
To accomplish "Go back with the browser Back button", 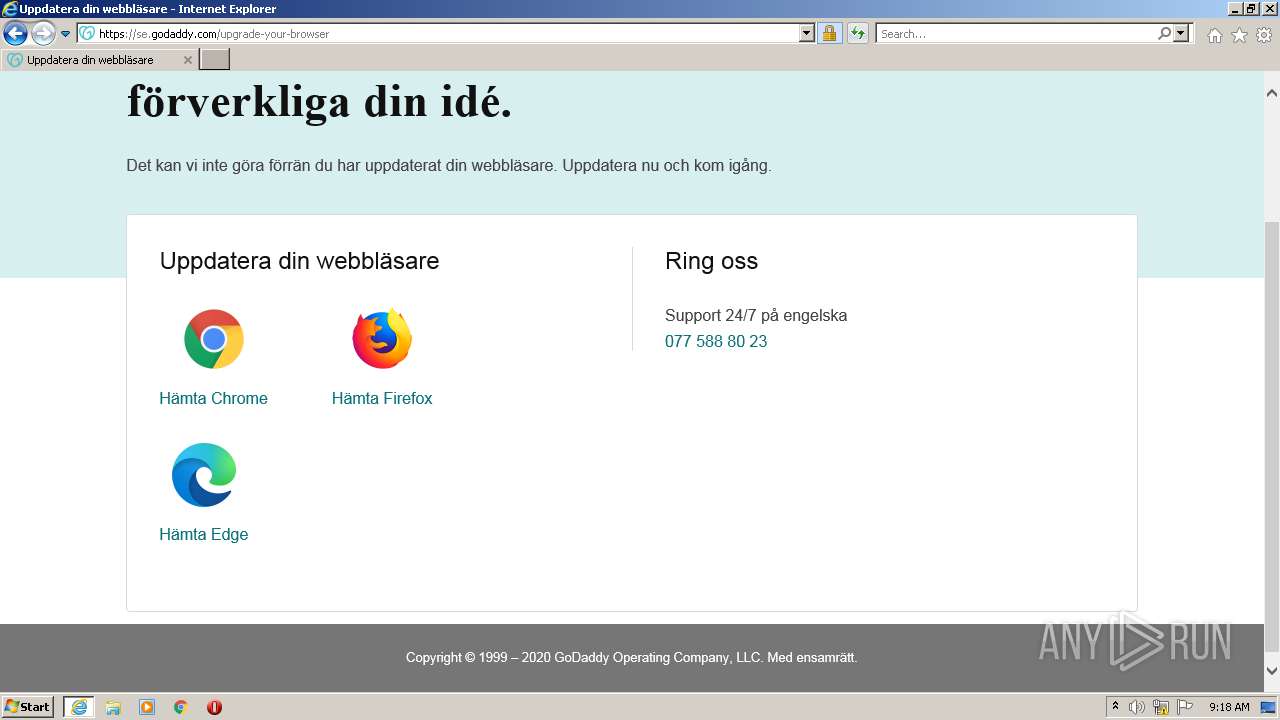I will (15, 34).
